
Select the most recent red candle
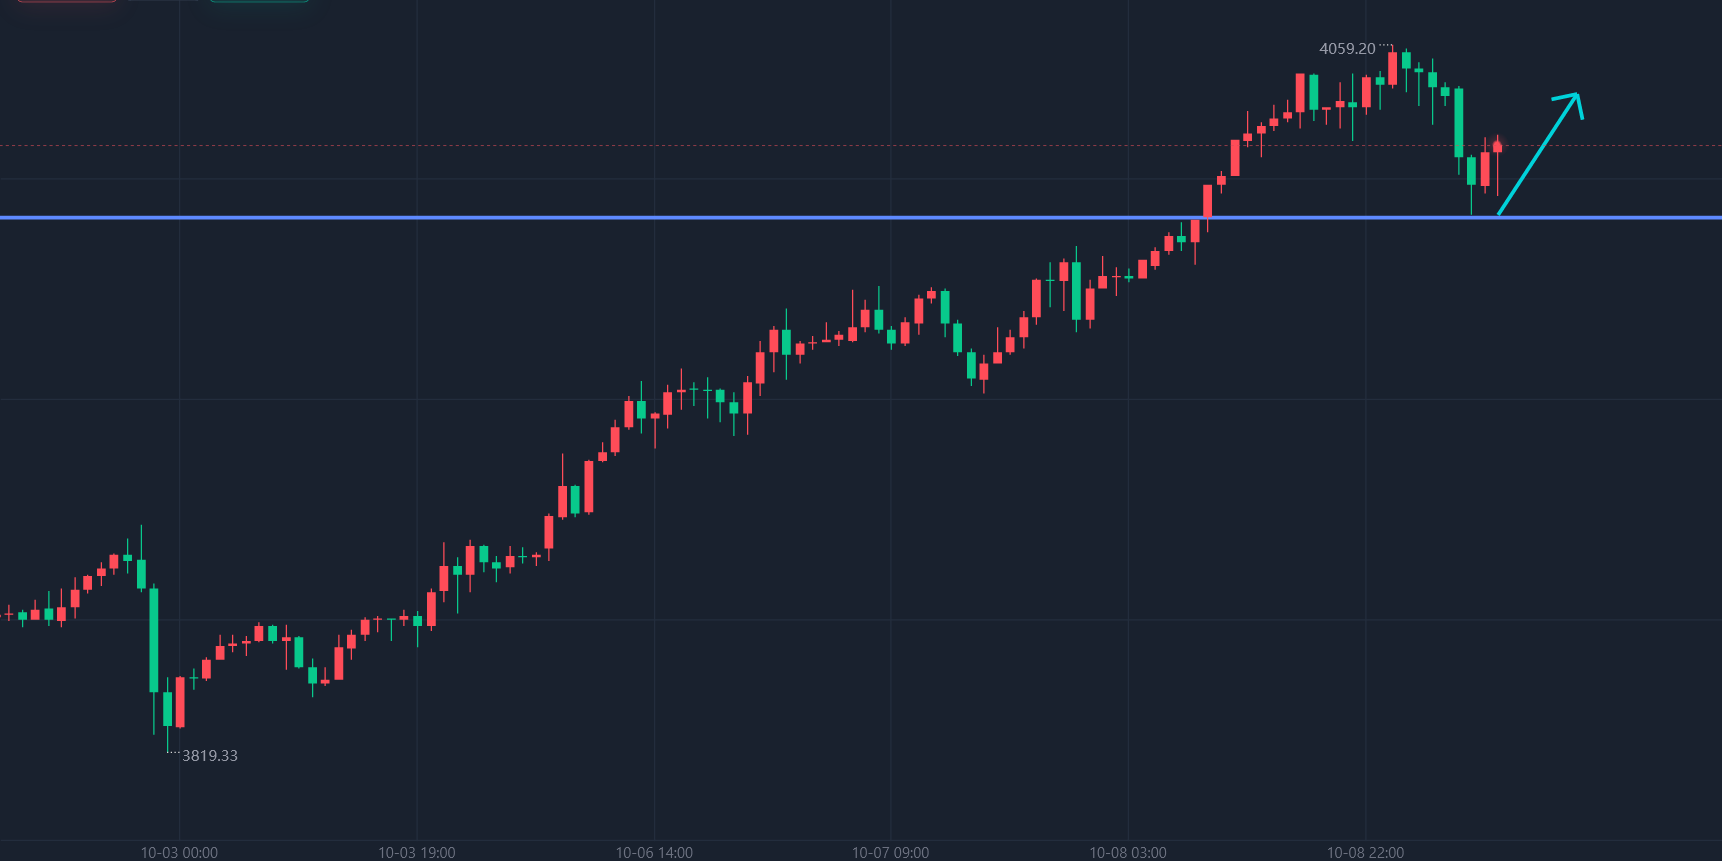(x=1497, y=147)
